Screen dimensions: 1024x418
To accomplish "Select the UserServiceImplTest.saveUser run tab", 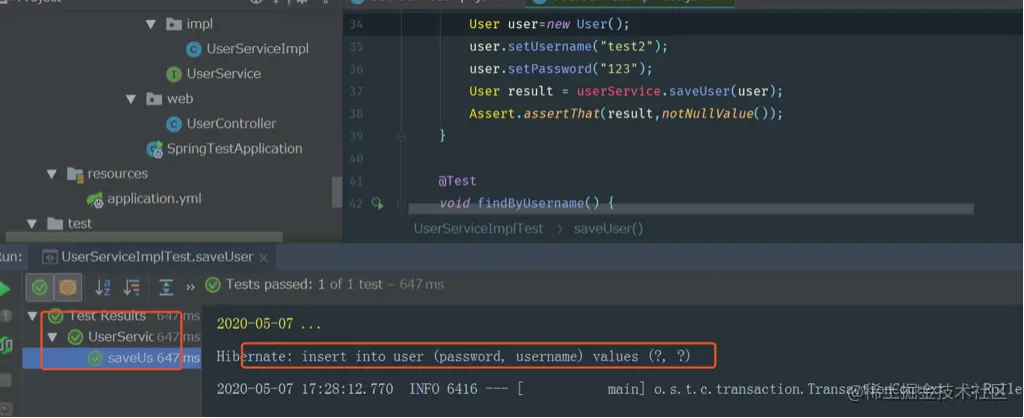I will (x=155, y=257).
